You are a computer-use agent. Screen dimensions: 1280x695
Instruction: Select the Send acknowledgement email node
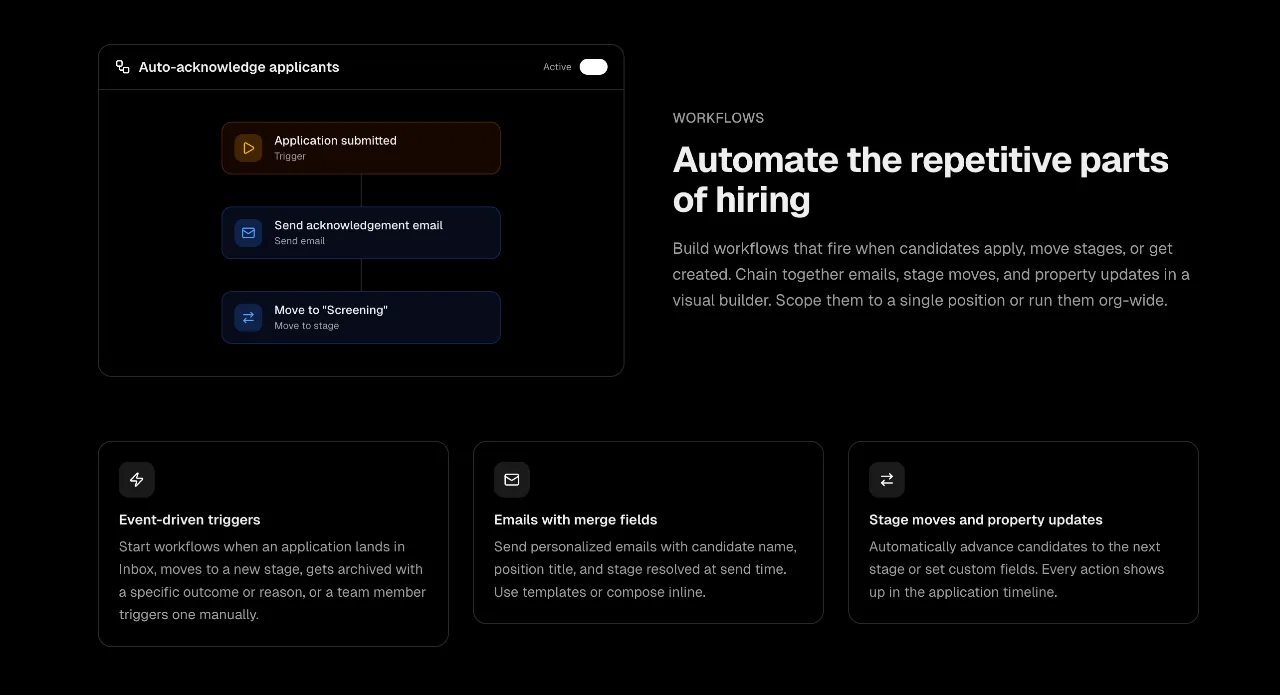361,233
